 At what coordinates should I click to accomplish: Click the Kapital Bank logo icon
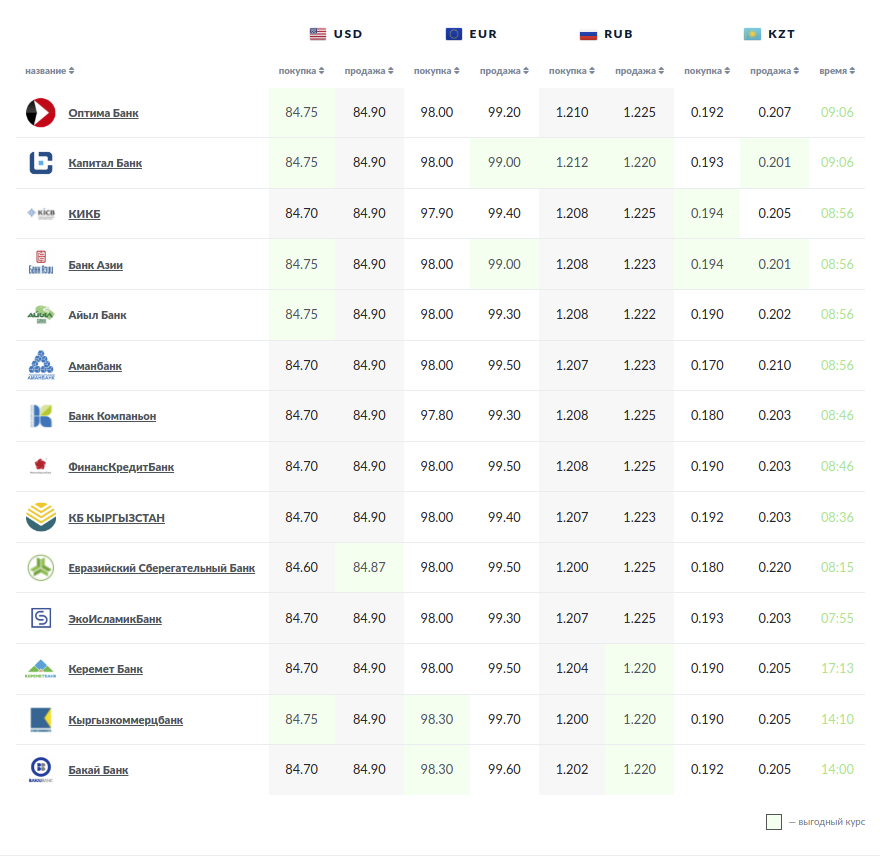pos(40,163)
